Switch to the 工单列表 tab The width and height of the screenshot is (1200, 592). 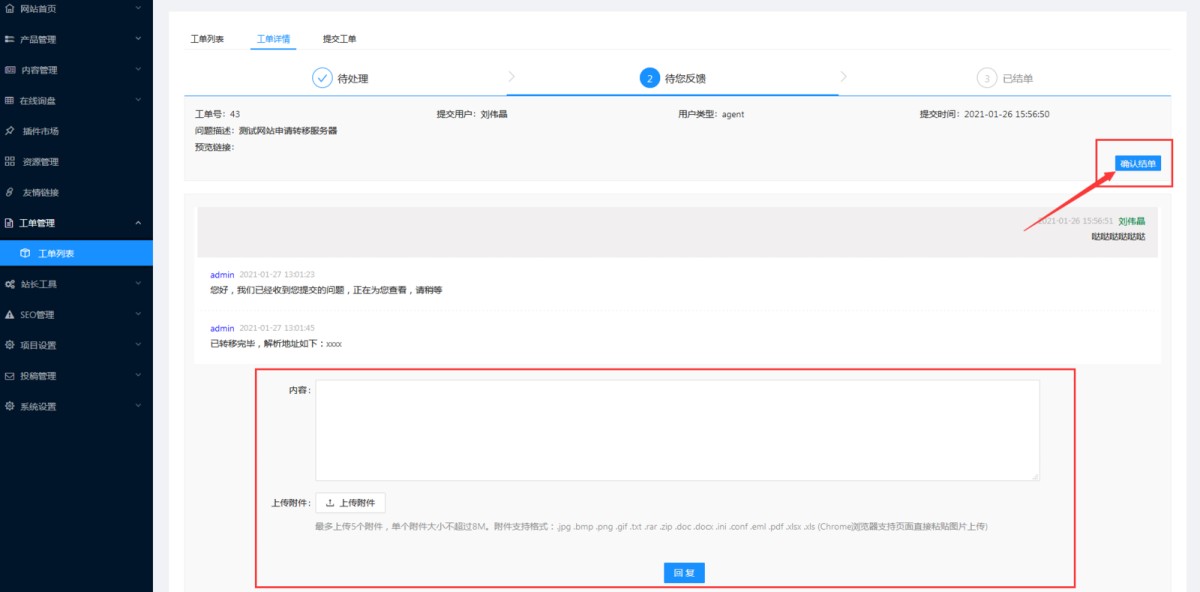207,39
